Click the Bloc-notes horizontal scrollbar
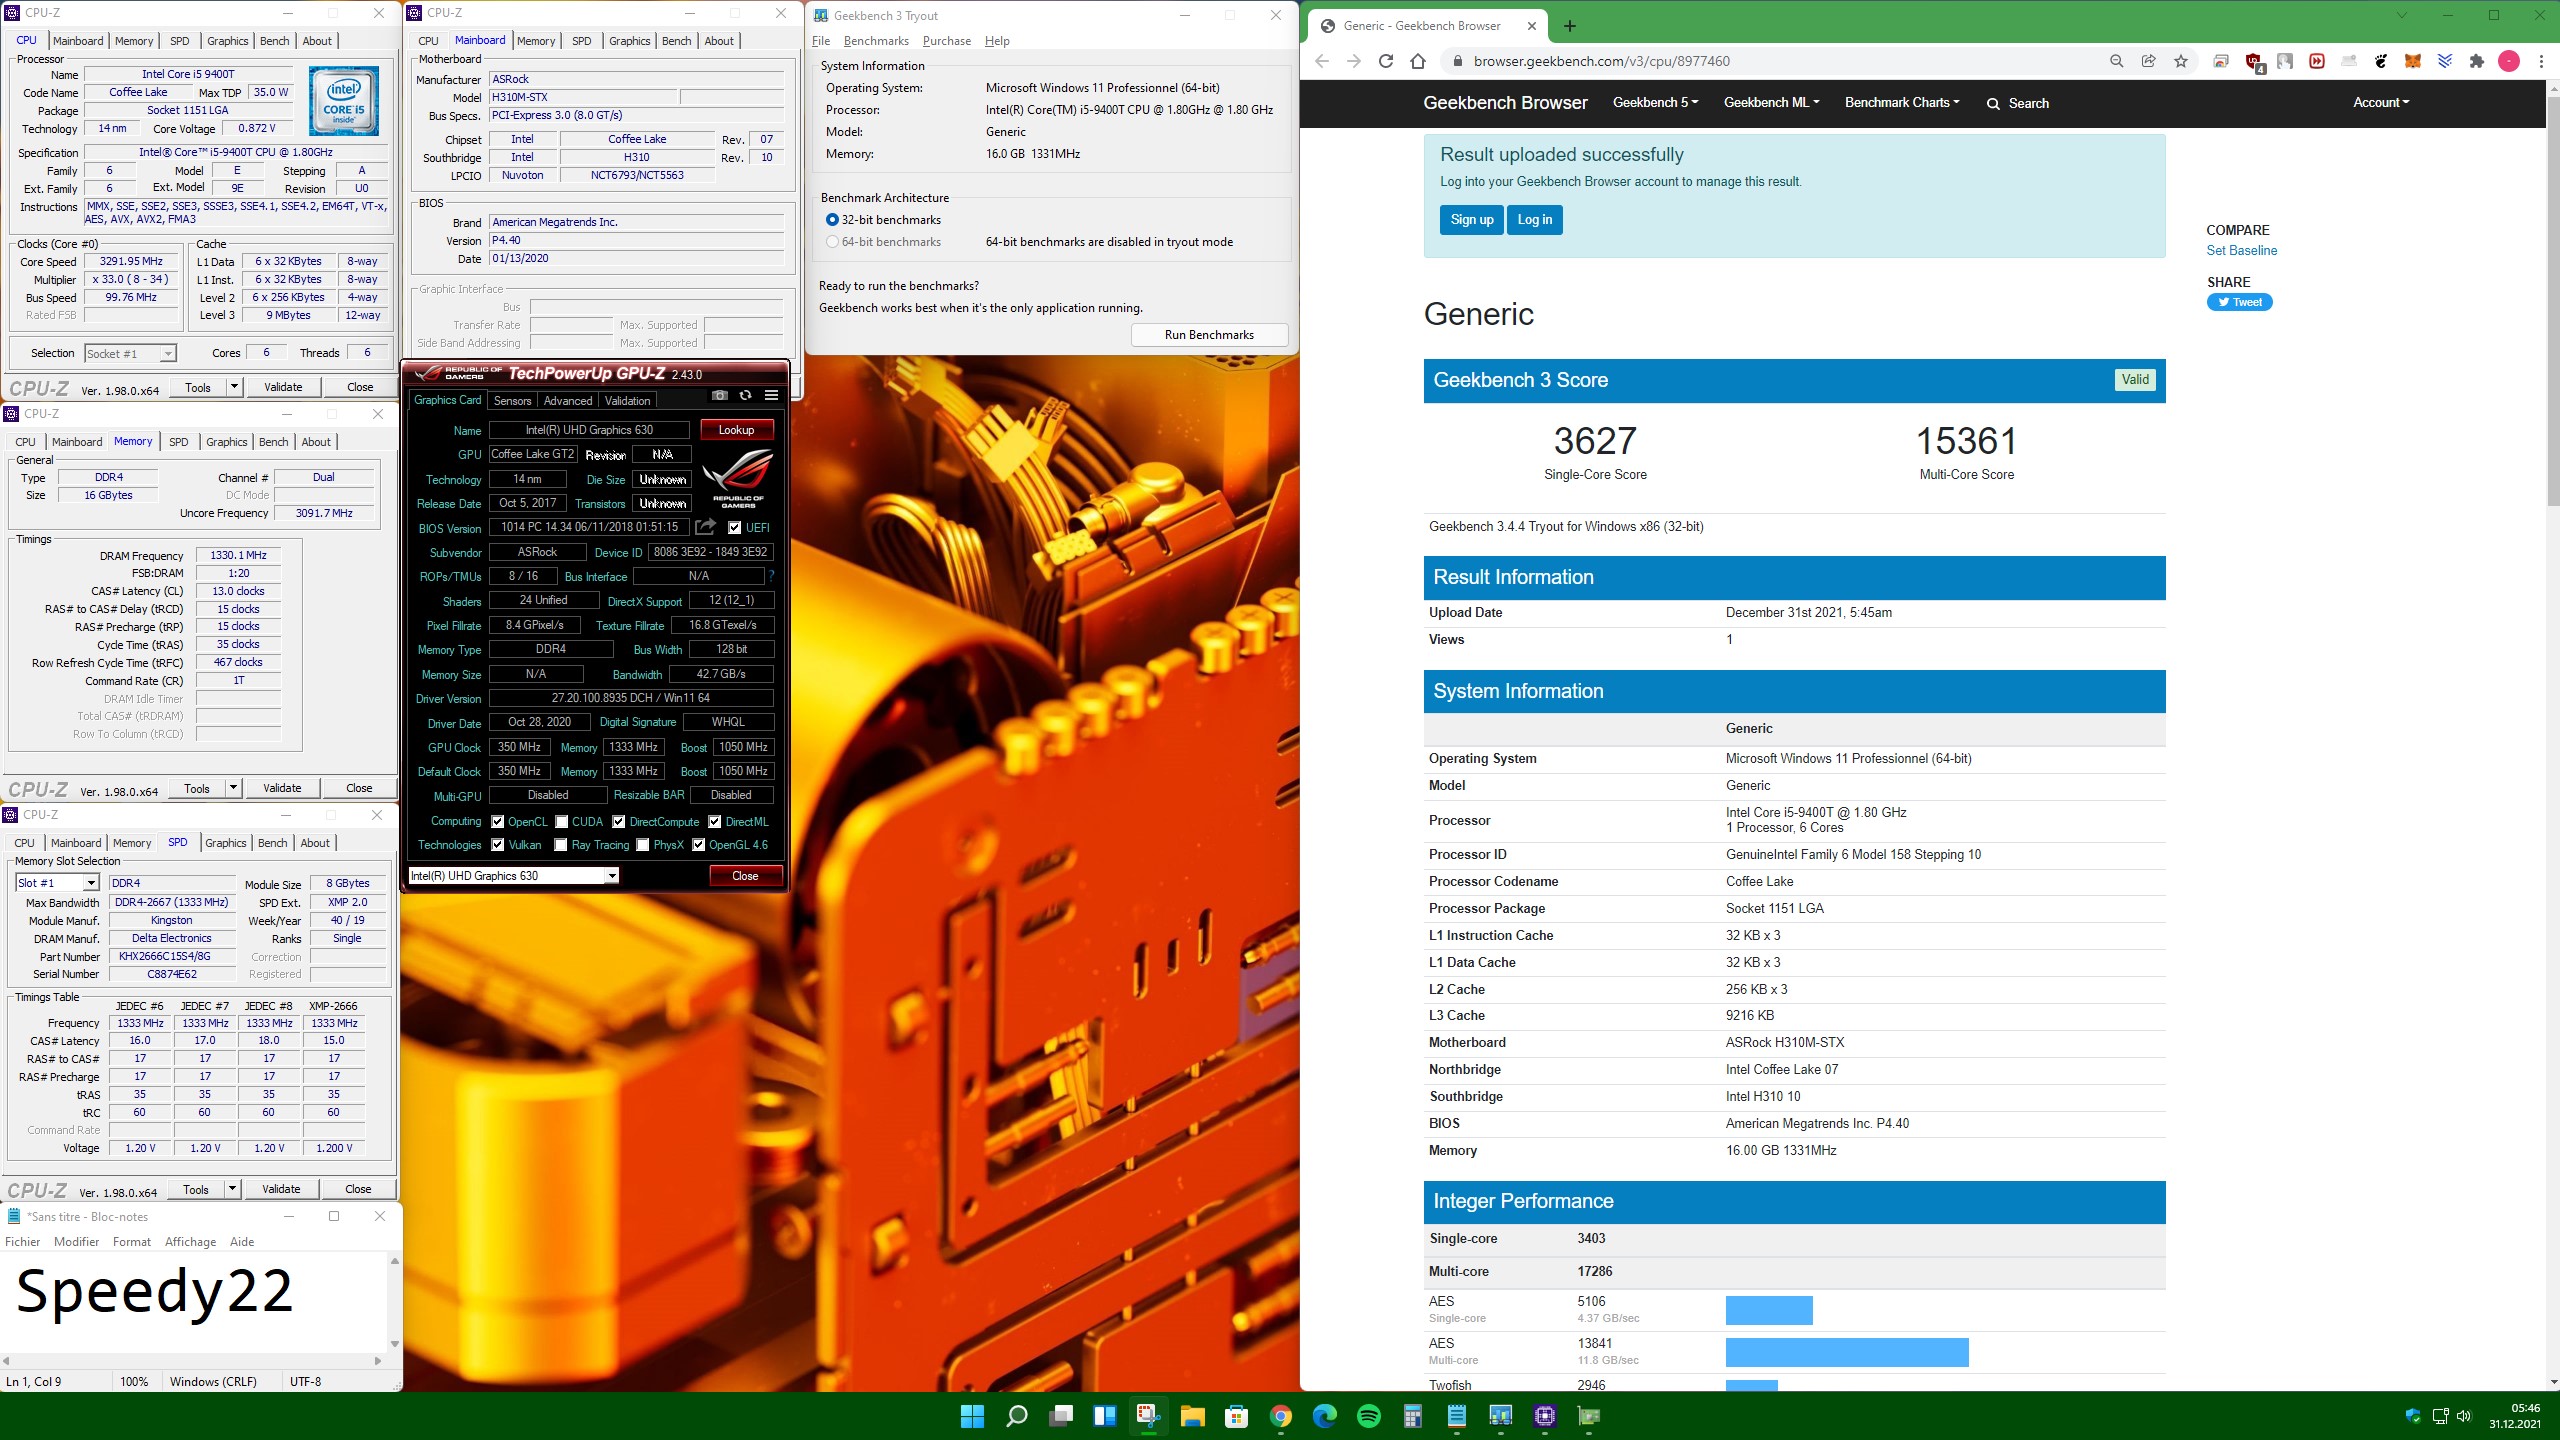 (x=193, y=1360)
